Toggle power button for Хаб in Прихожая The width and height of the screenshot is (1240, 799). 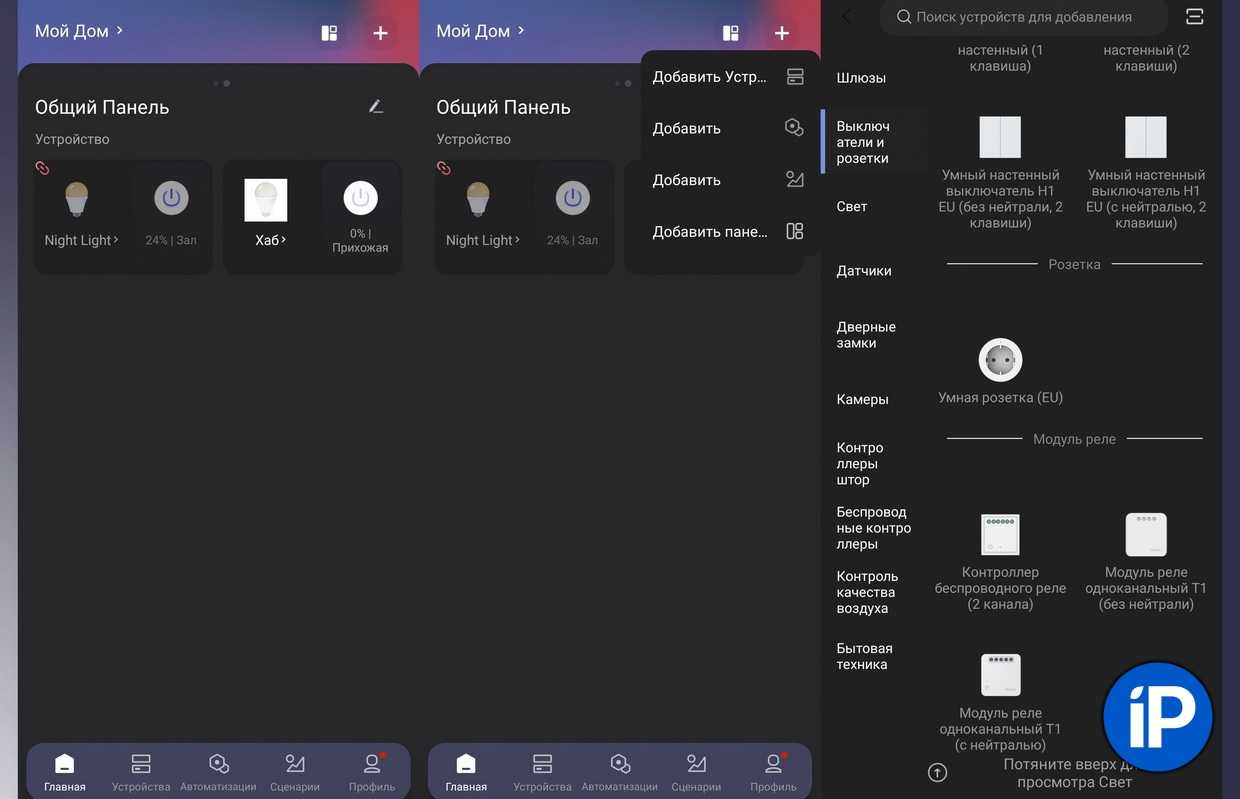361,198
